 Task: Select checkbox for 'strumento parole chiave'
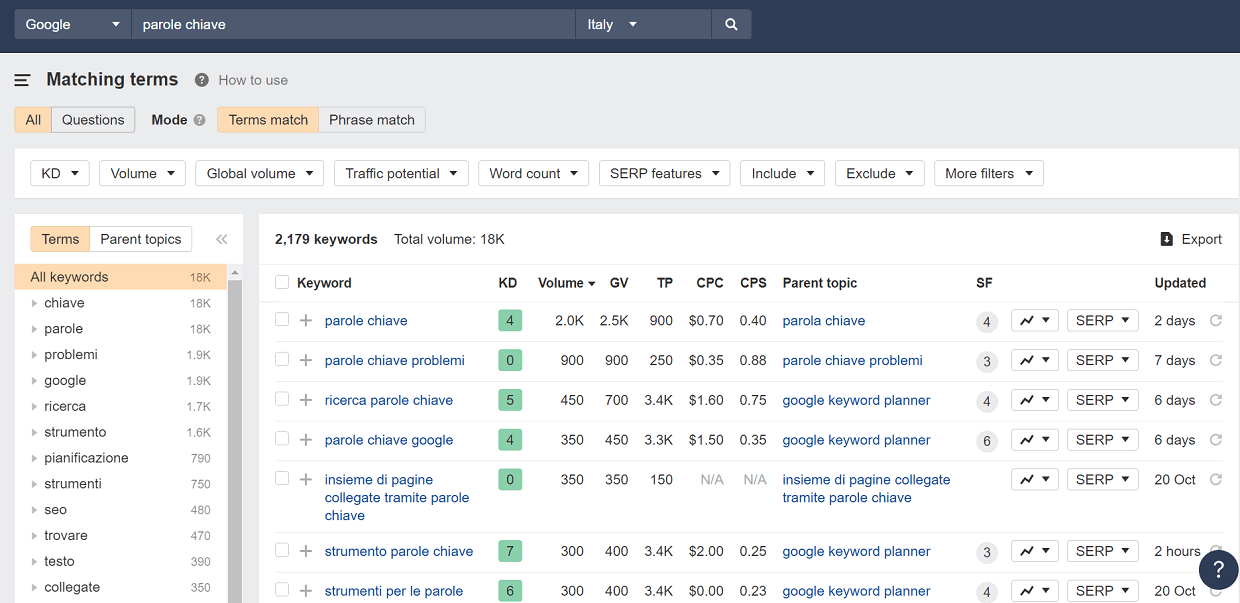[x=282, y=550]
